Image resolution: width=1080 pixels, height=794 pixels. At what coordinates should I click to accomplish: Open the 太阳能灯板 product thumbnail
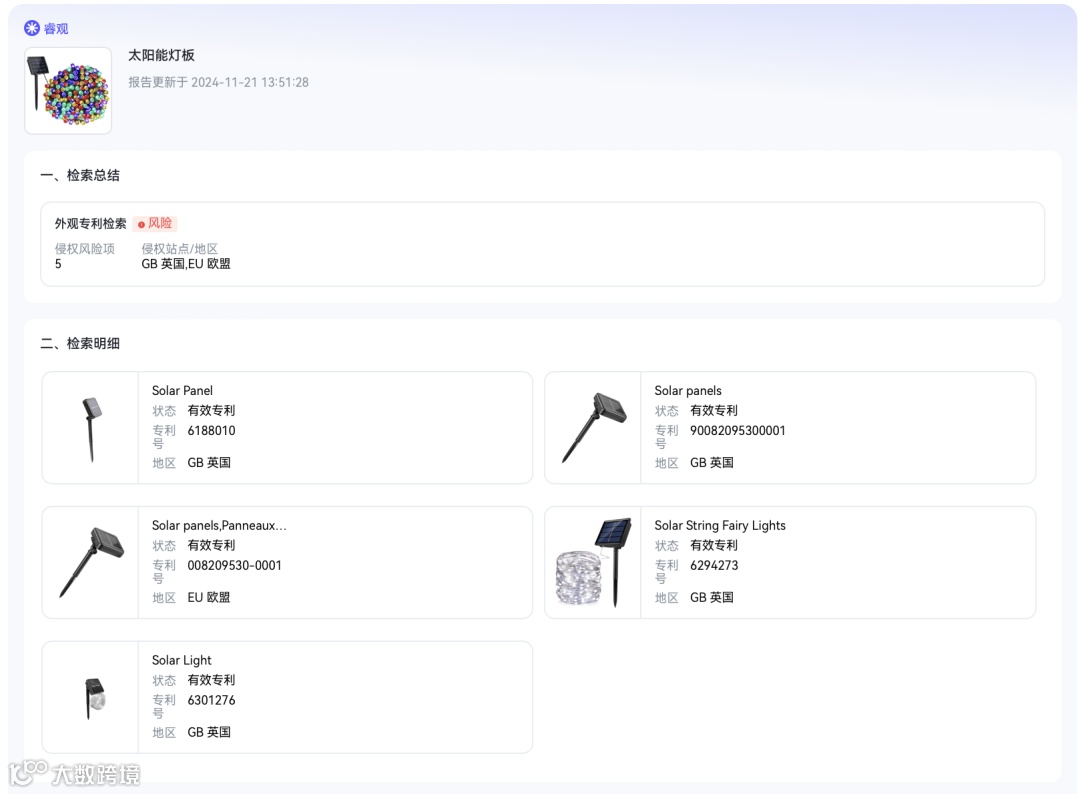tap(68, 90)
